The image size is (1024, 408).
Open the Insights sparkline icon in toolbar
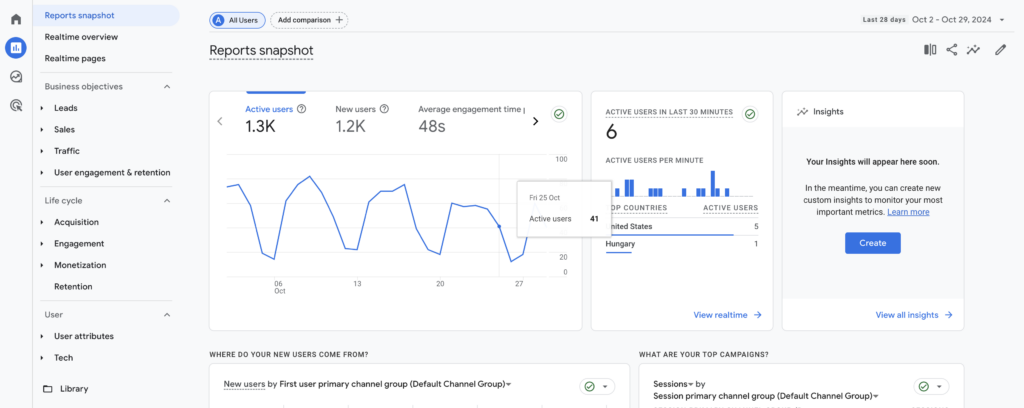coord(974,50)
